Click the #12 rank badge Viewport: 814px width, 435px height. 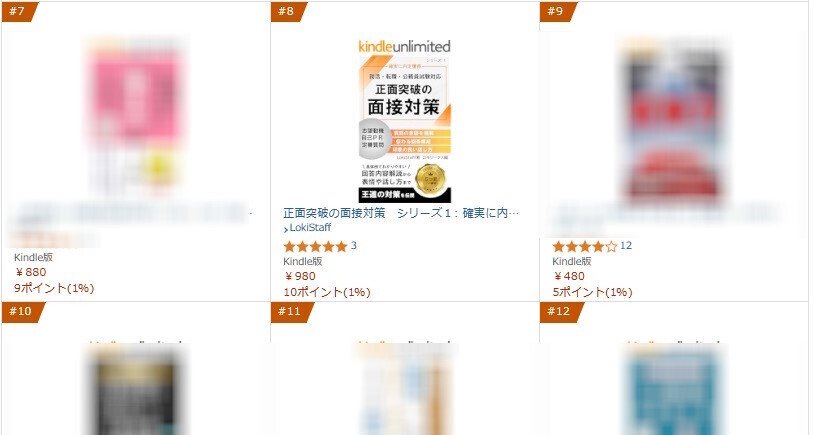click(561, 311)
